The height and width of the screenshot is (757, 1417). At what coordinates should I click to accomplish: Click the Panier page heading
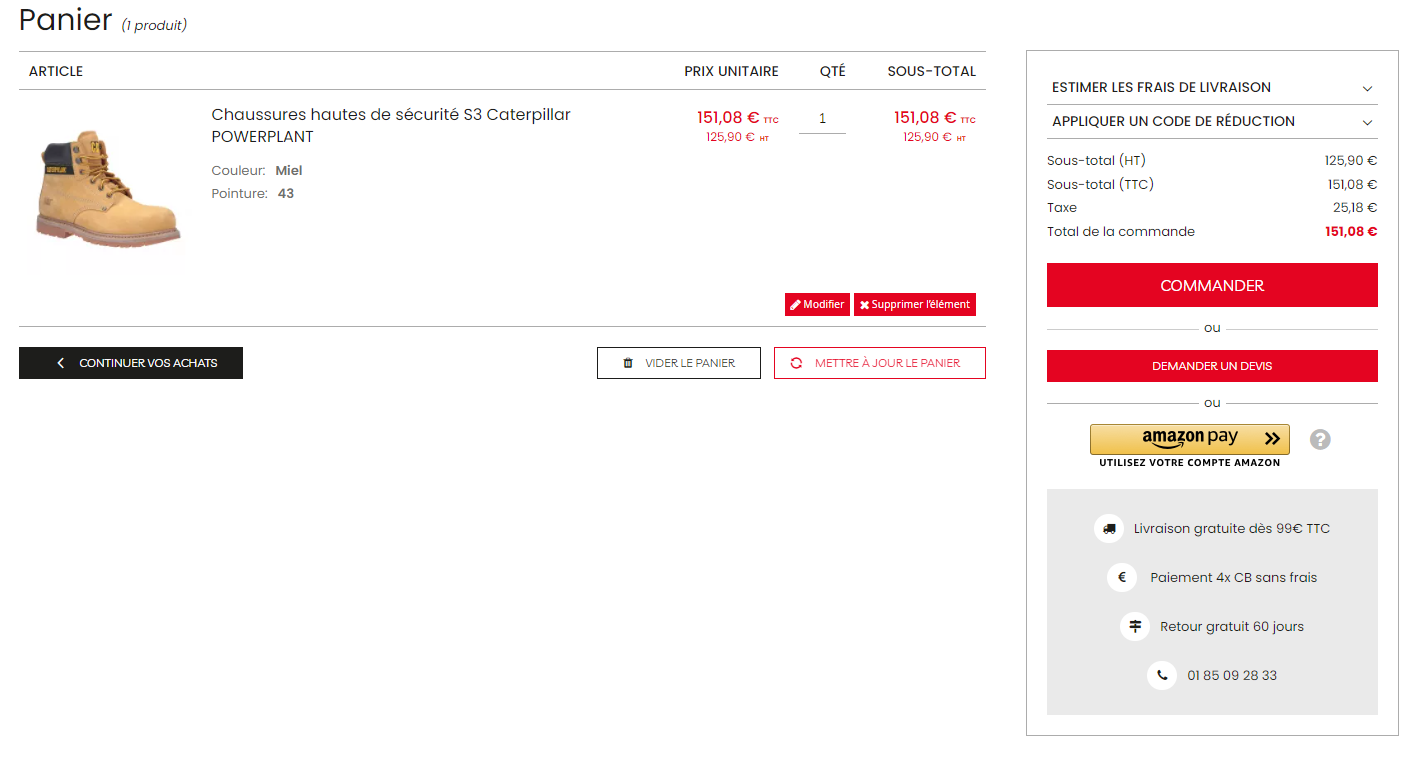pos(66,19)
